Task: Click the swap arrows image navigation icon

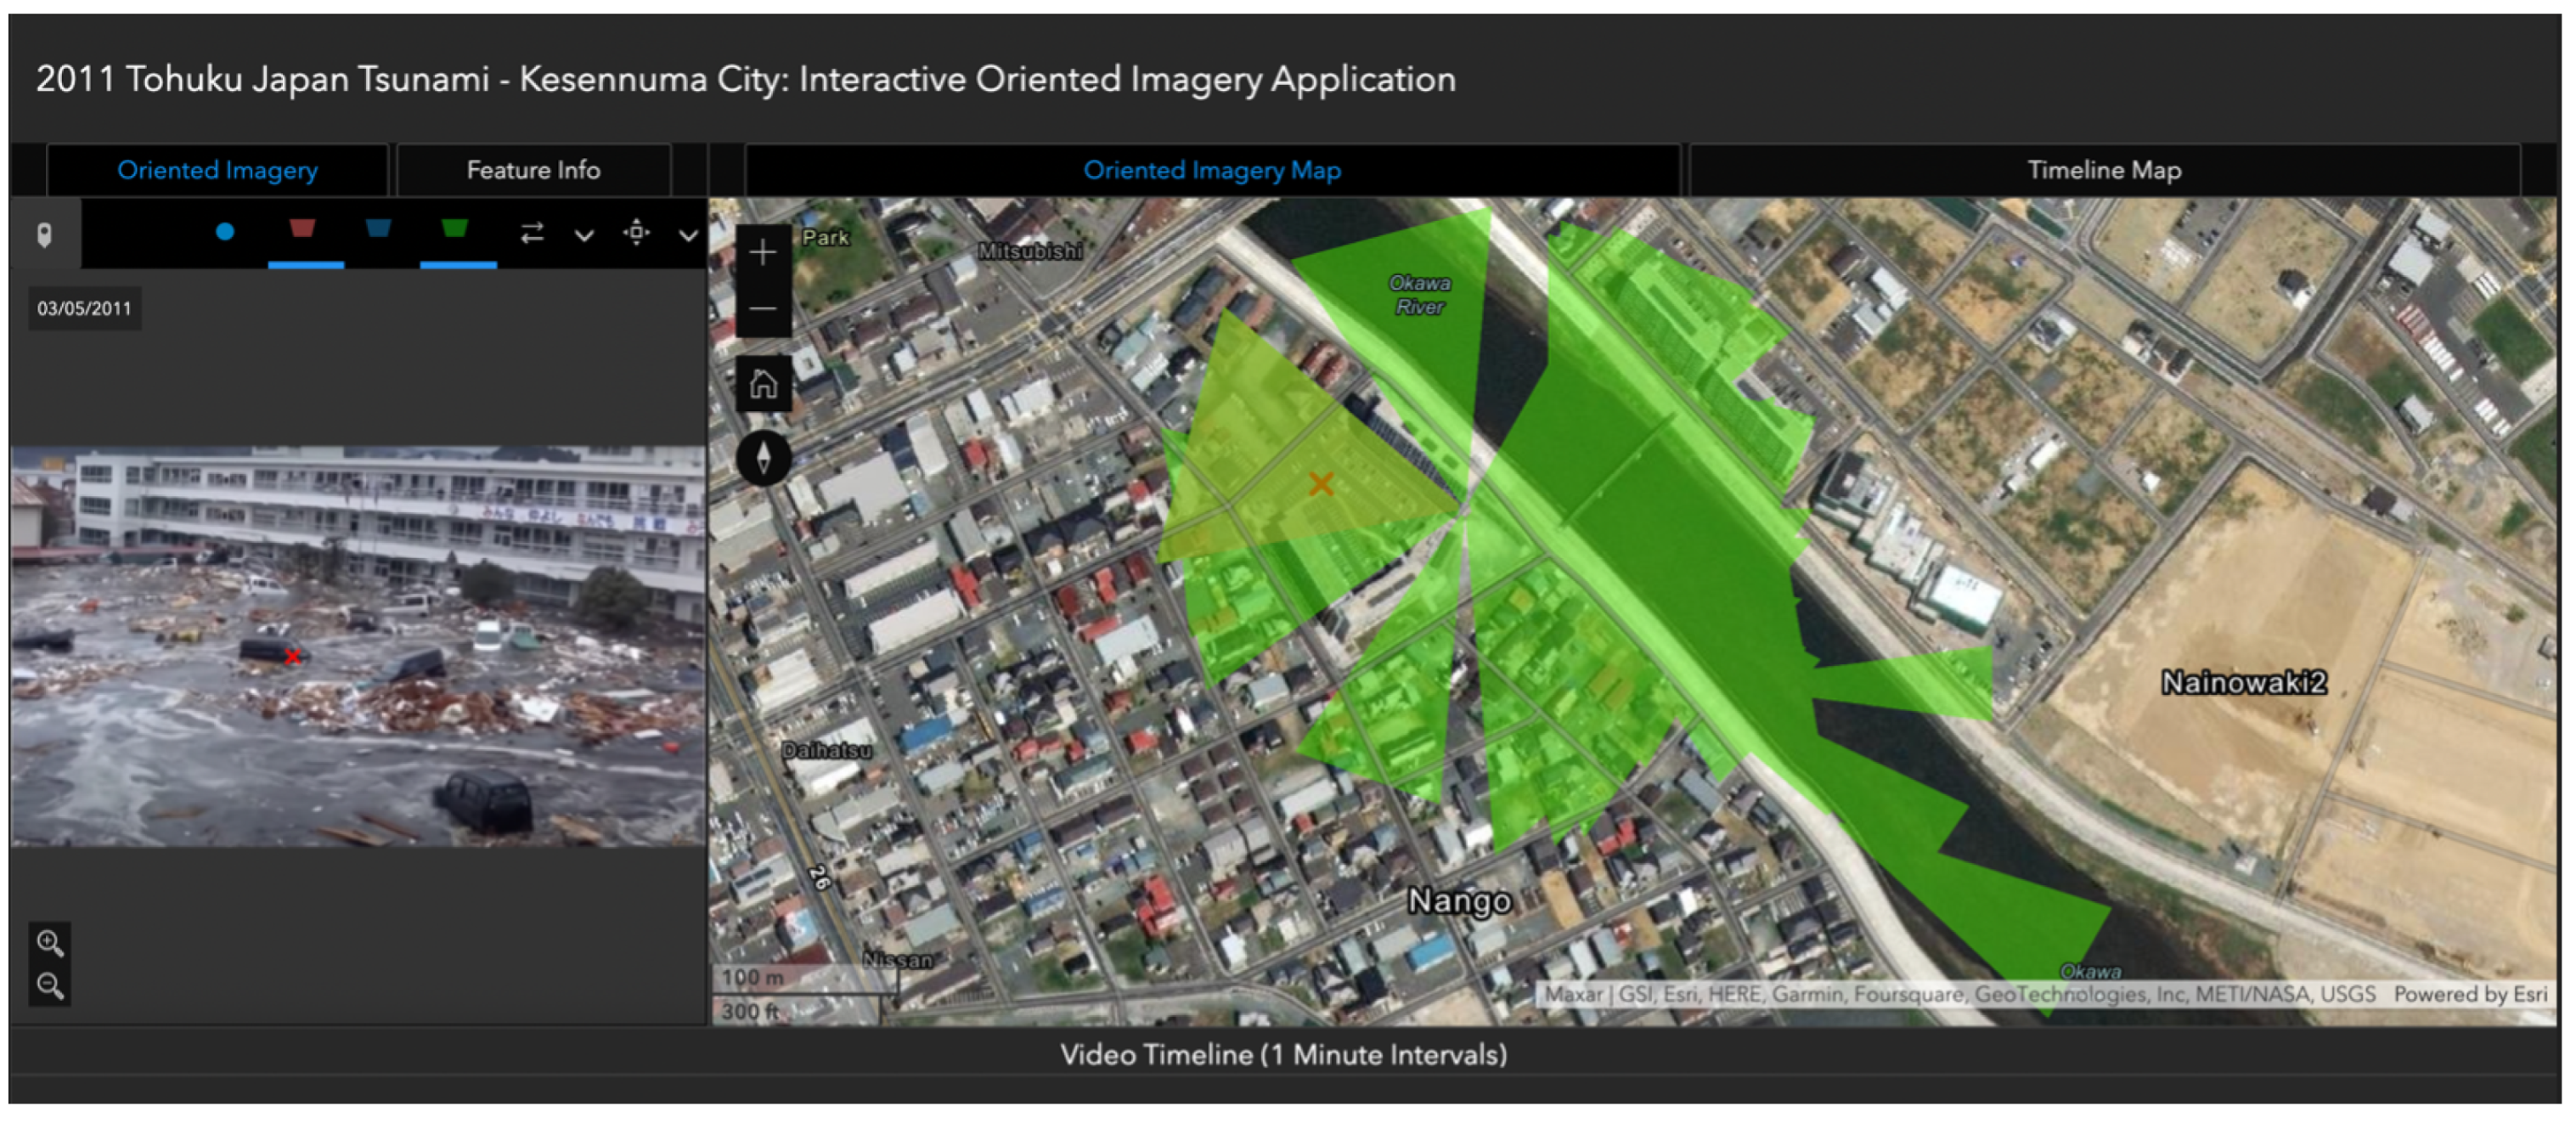Action: point(532,233)
